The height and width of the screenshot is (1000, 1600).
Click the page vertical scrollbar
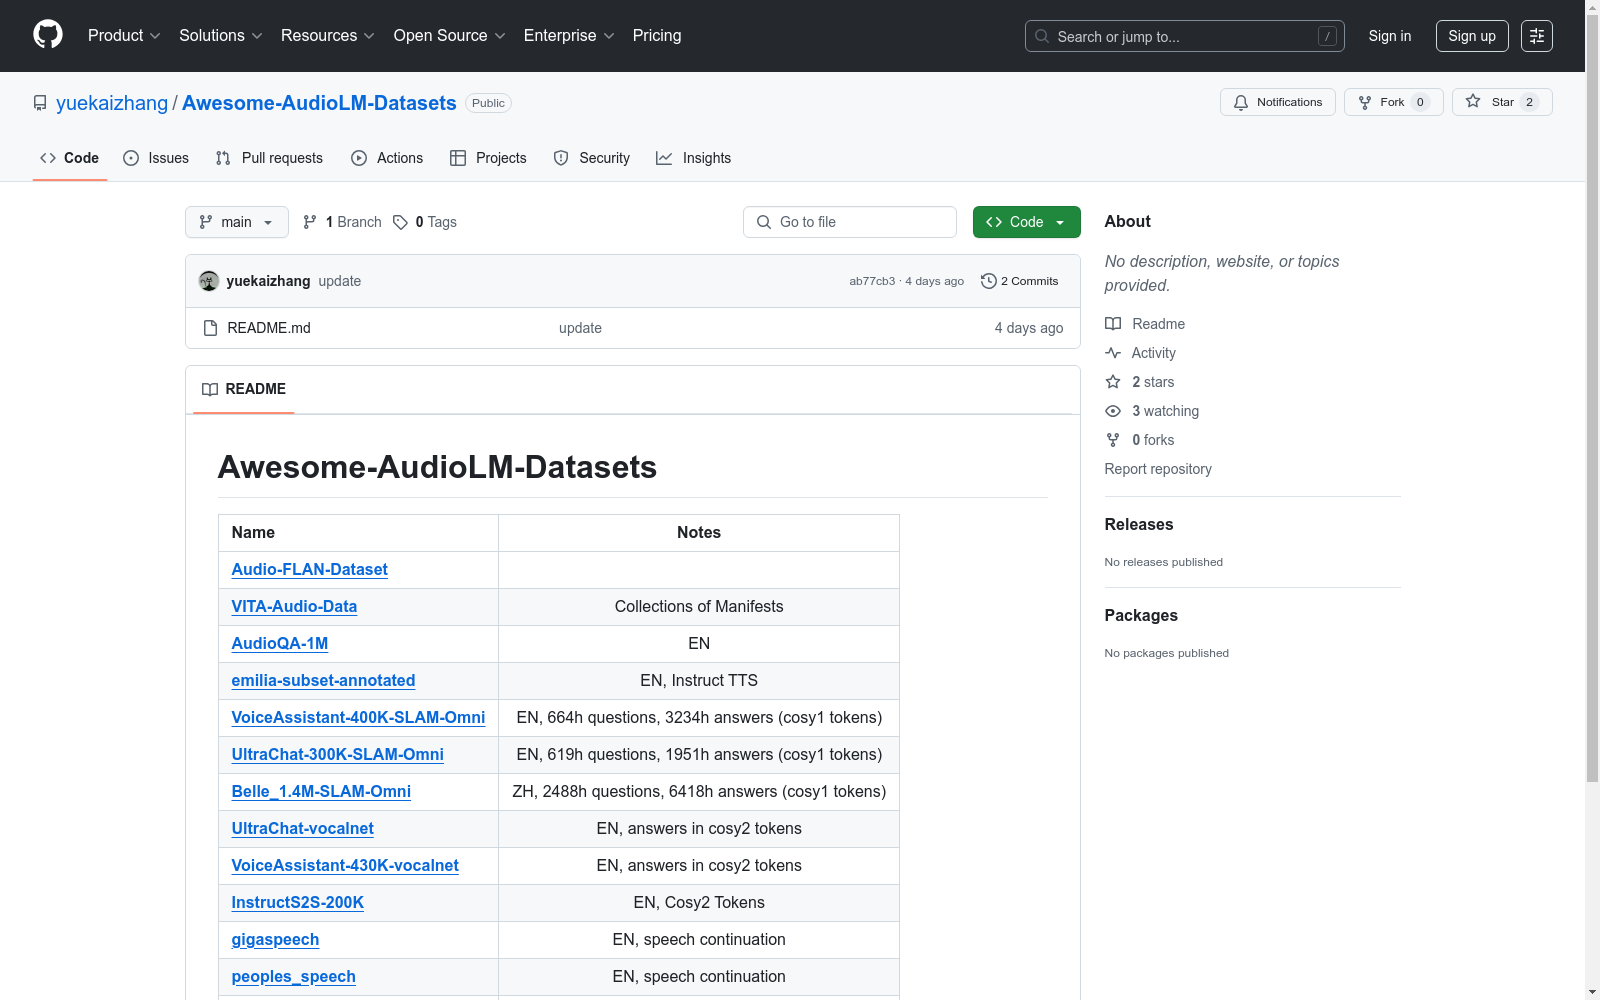coord(1592,400)
